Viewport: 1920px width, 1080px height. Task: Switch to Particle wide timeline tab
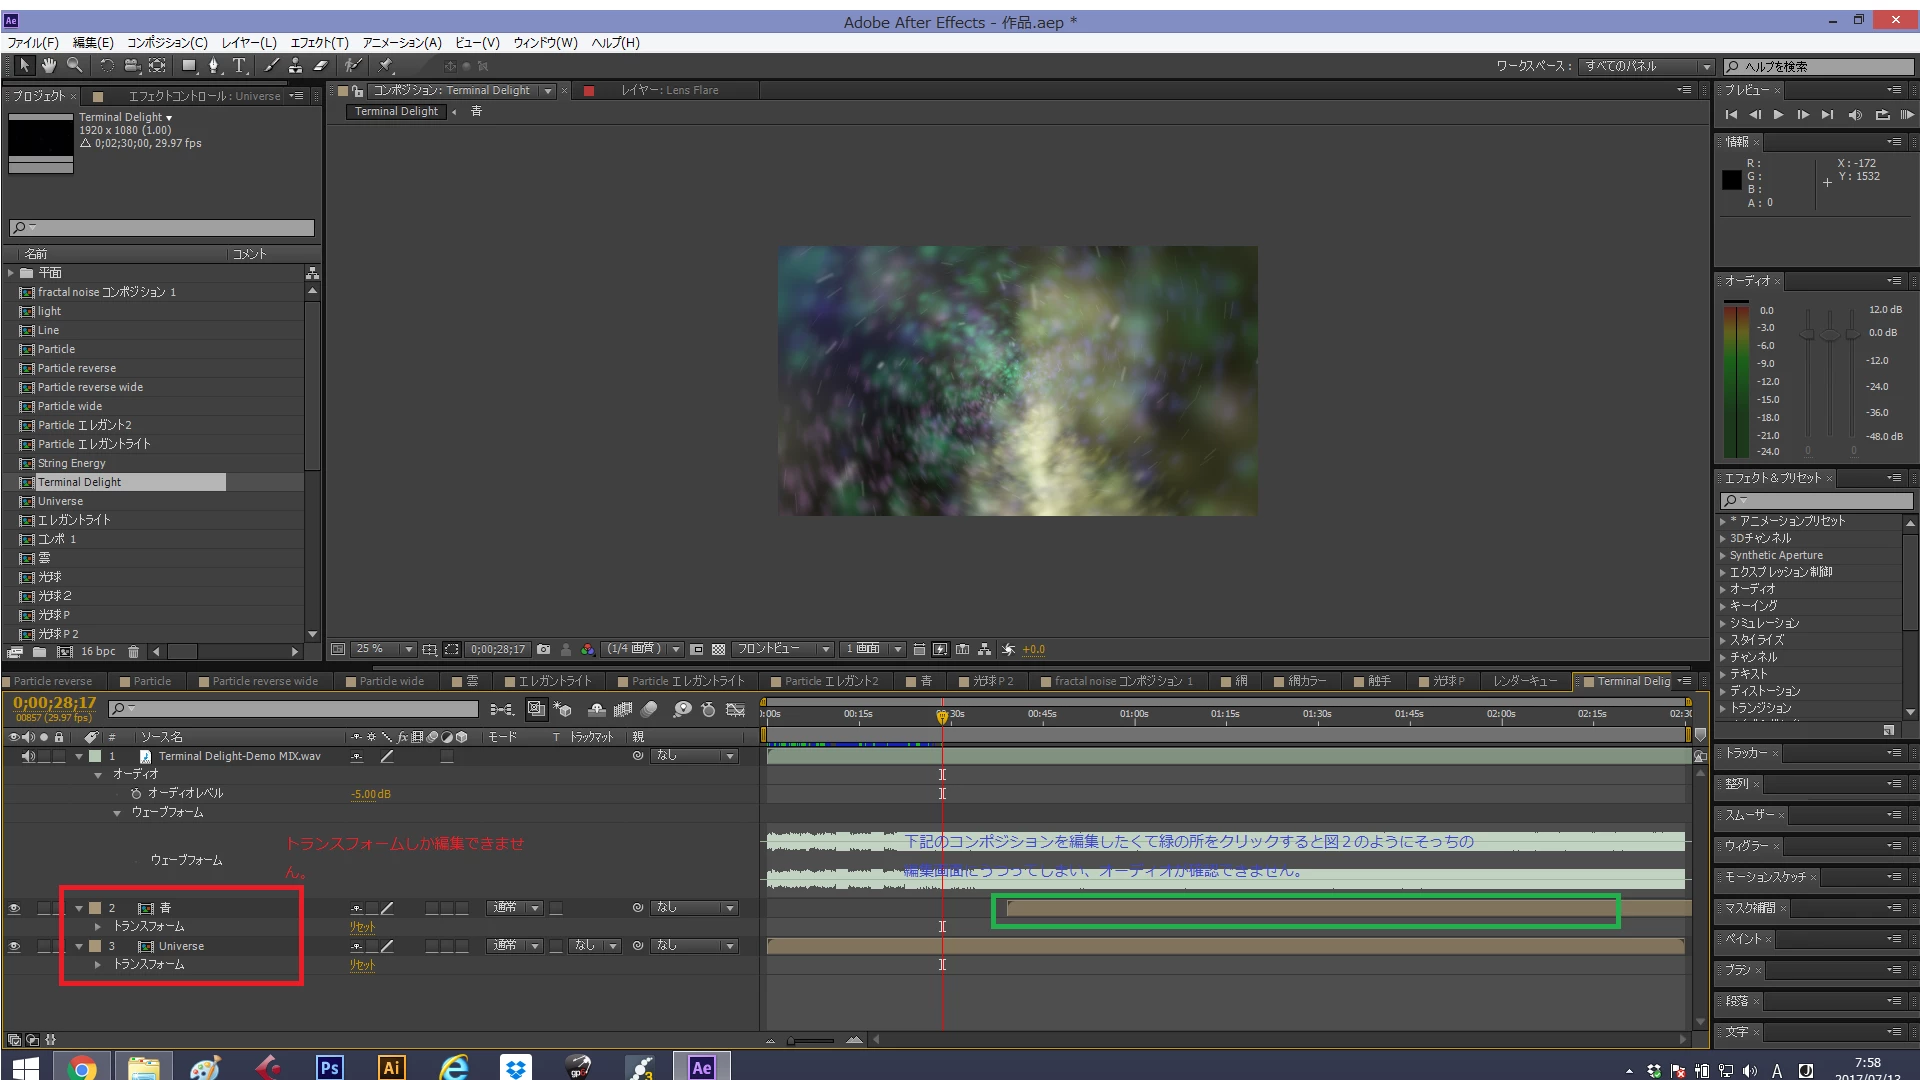(391, 681)
